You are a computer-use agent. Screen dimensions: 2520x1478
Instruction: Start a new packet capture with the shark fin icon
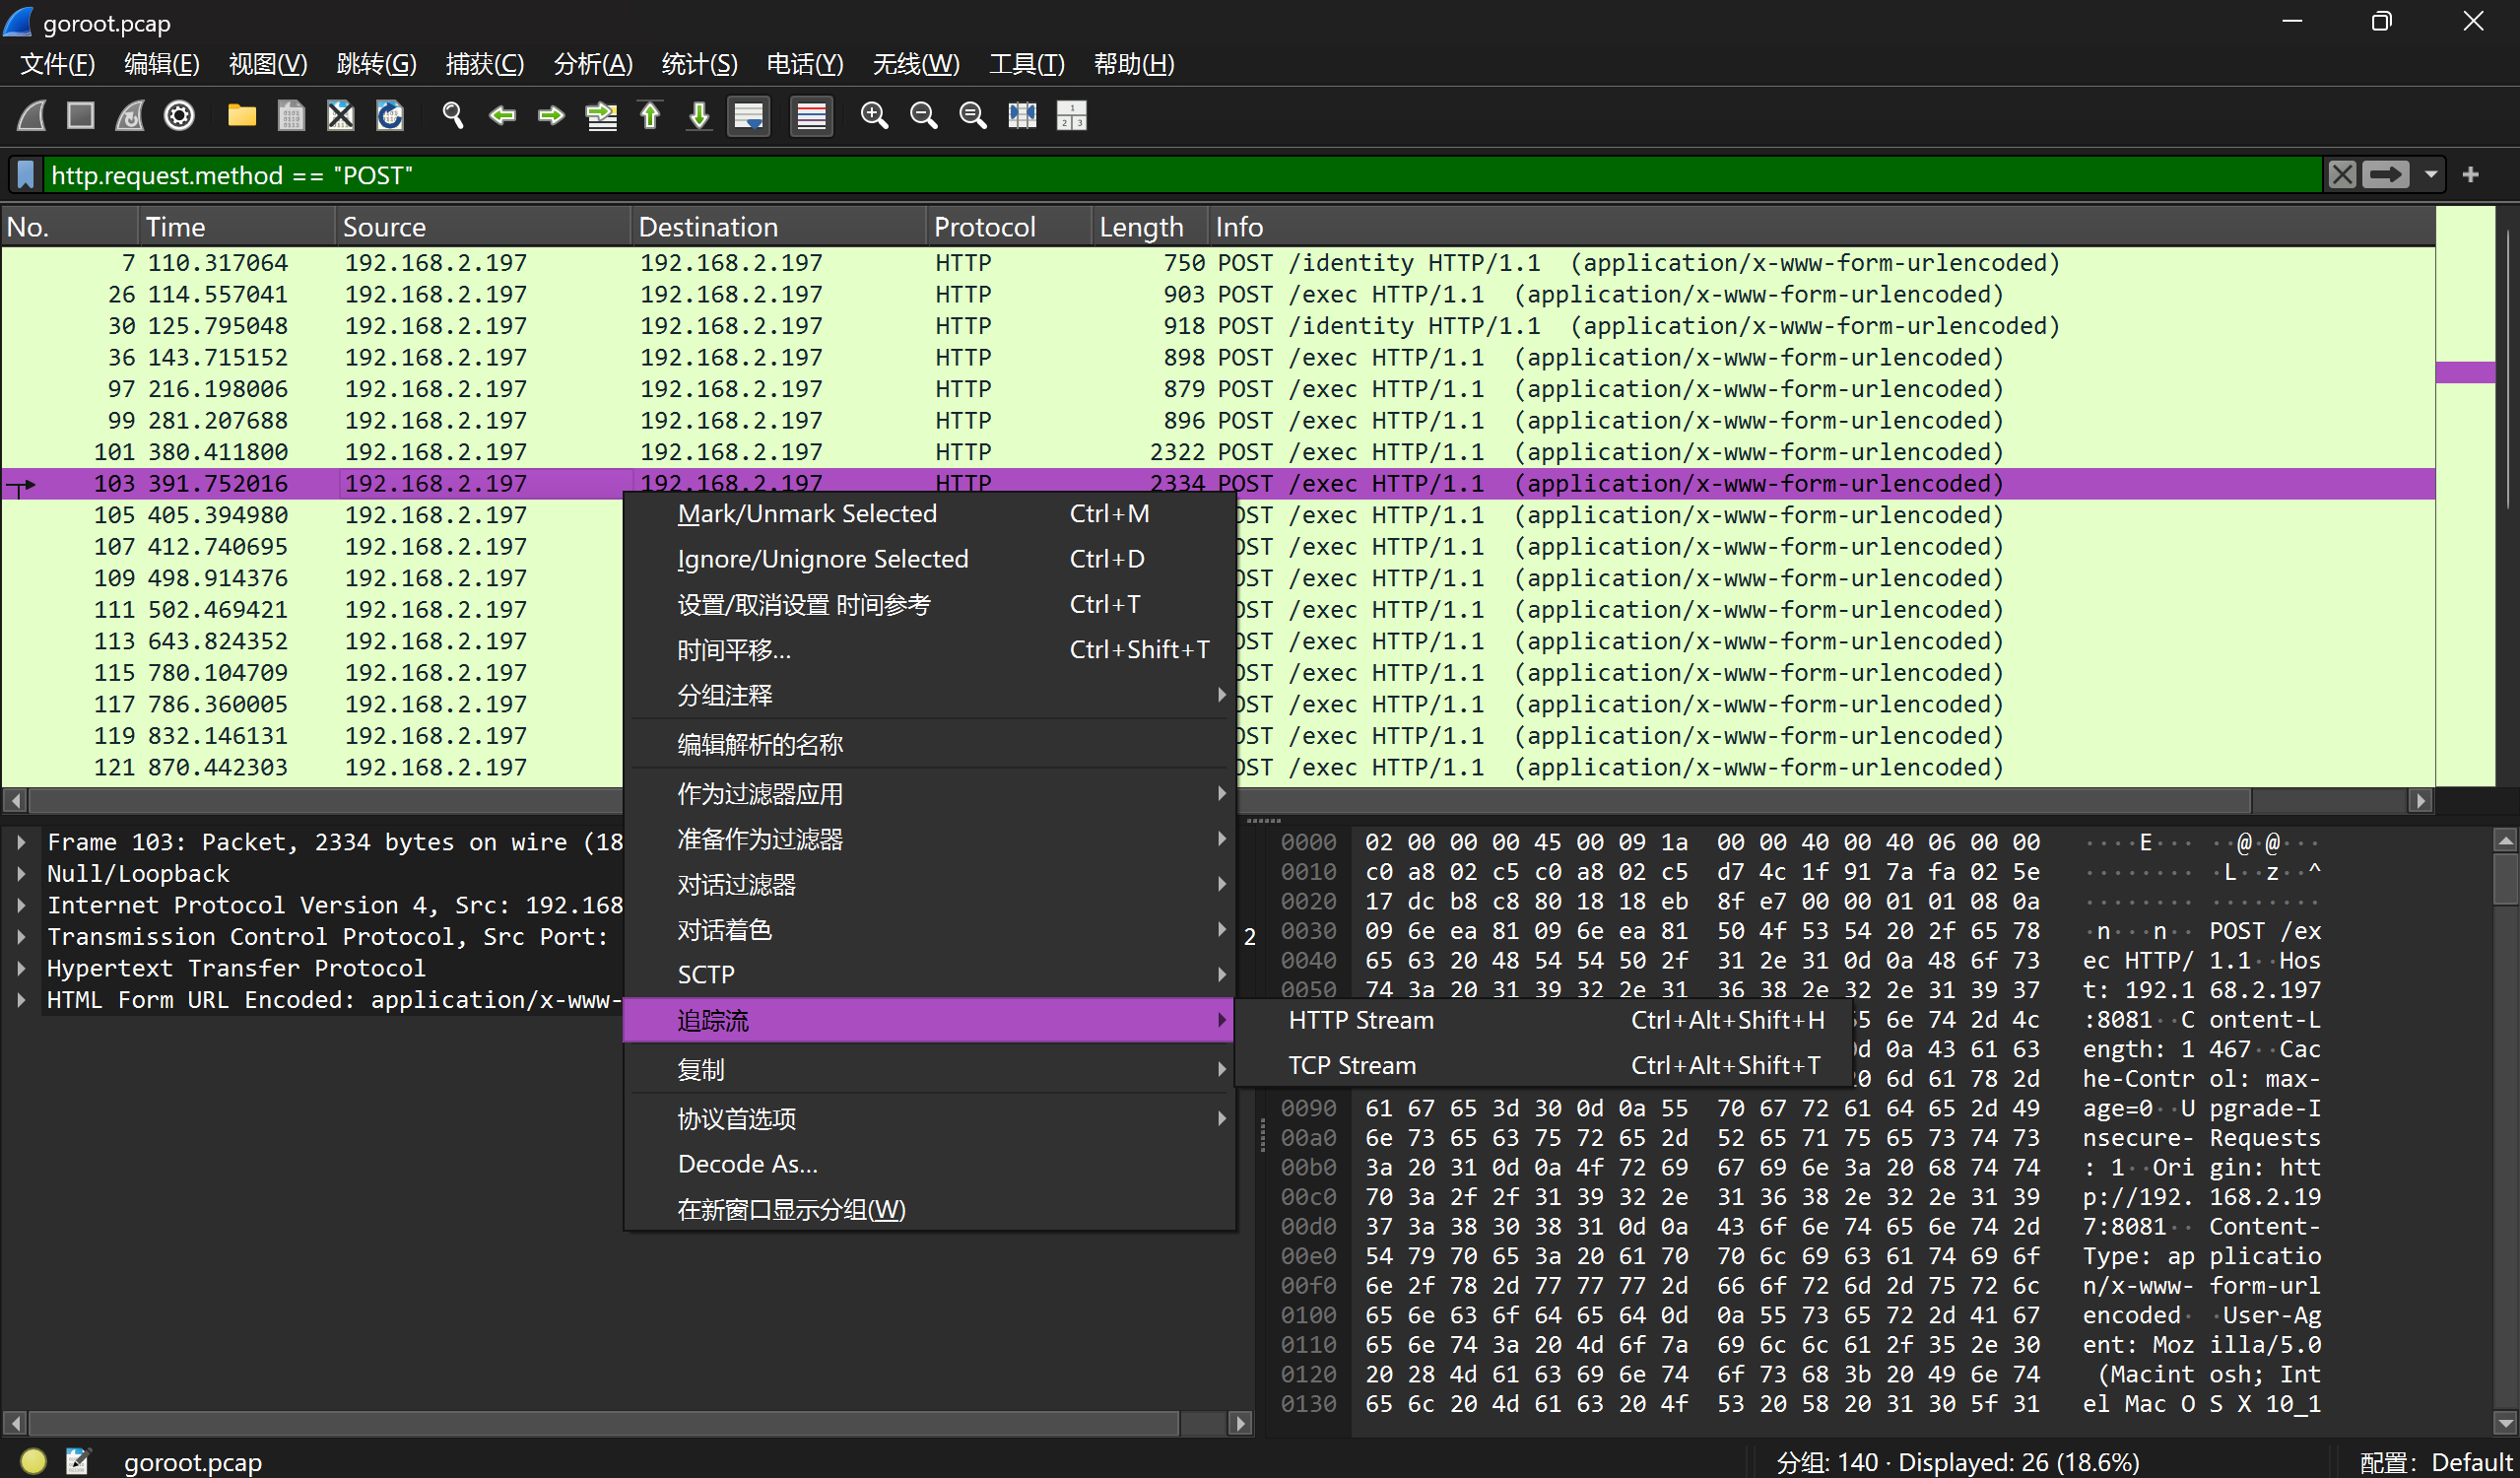tap(32, 116)
